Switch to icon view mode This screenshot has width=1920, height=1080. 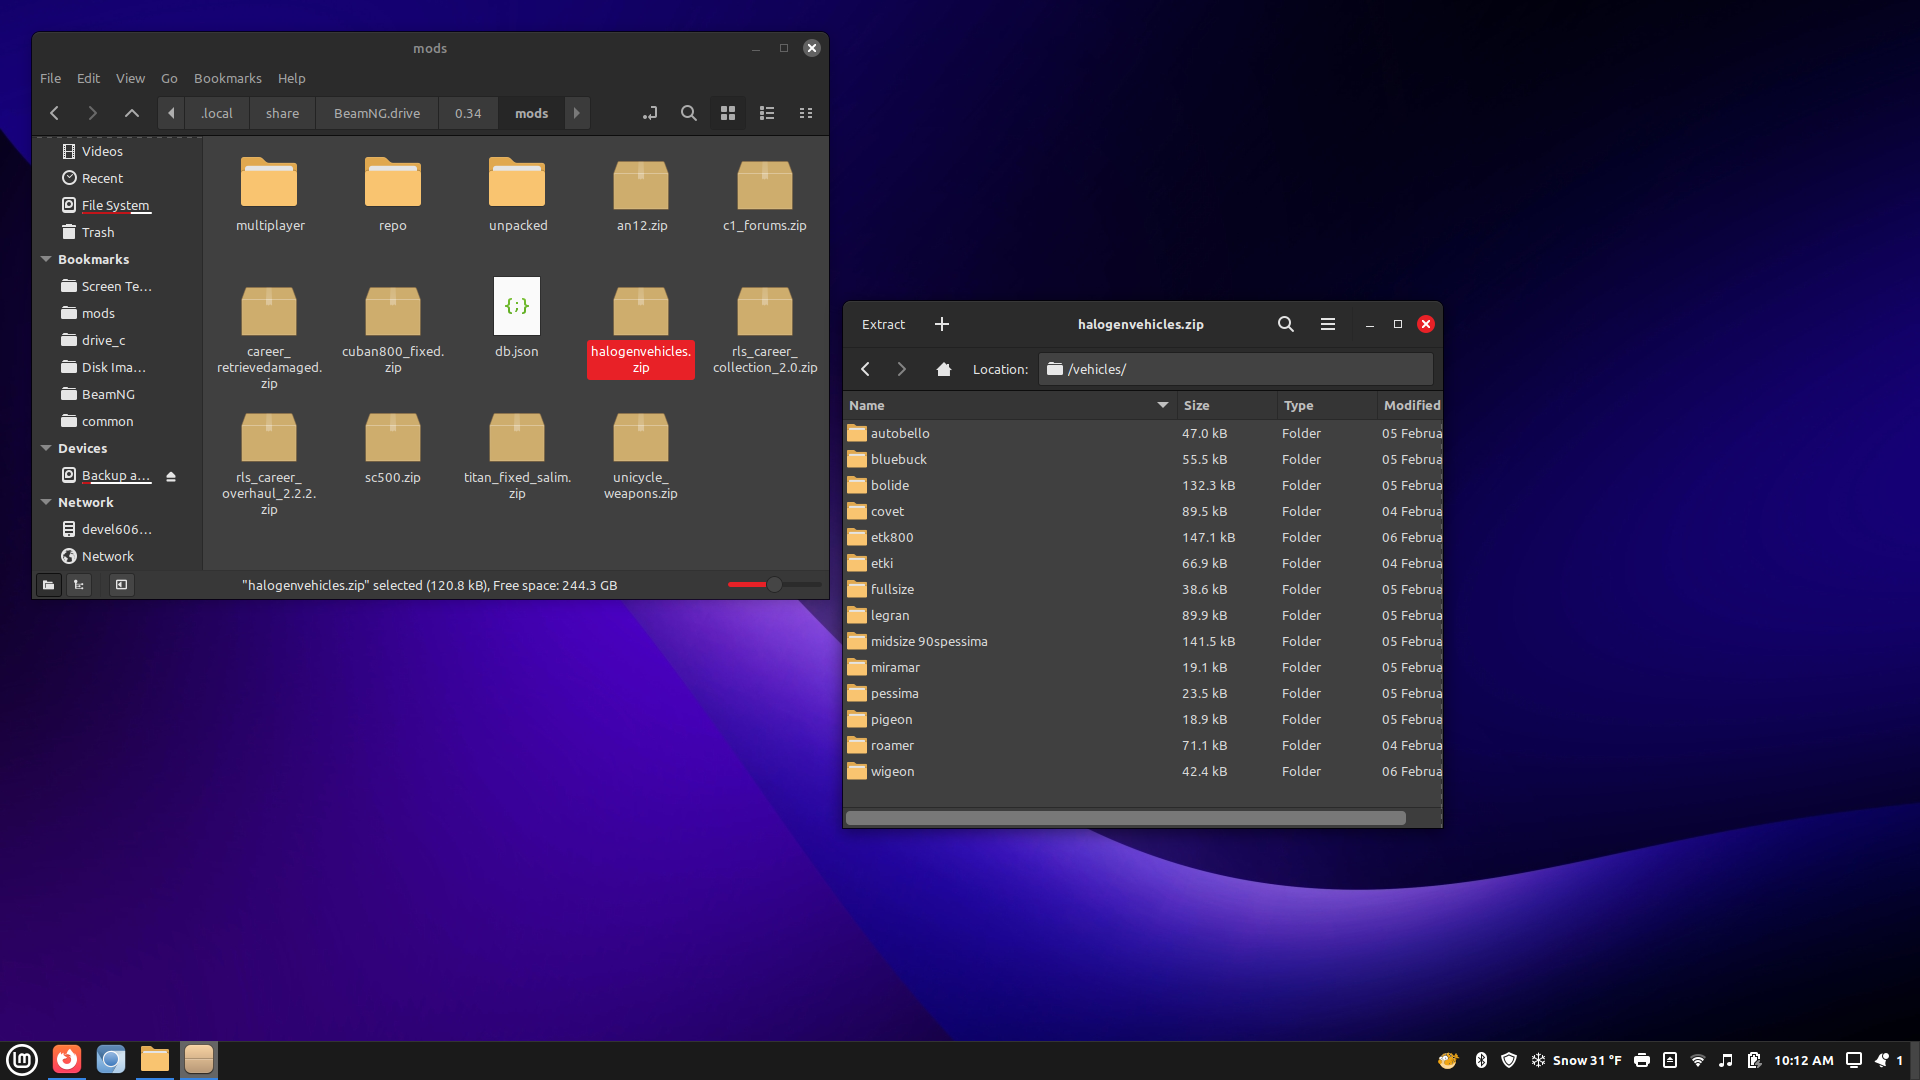728,113
